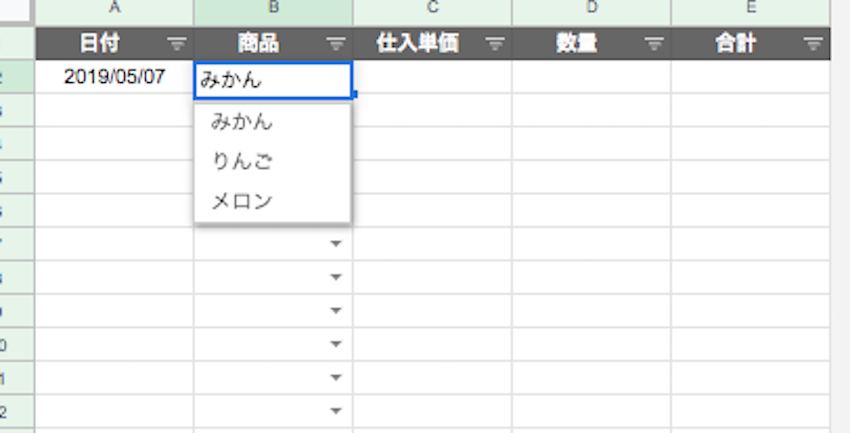The image size is (850, 433).
Task: Expand the second dropdown arrow below the suggestion list
Action: [336, 277]
